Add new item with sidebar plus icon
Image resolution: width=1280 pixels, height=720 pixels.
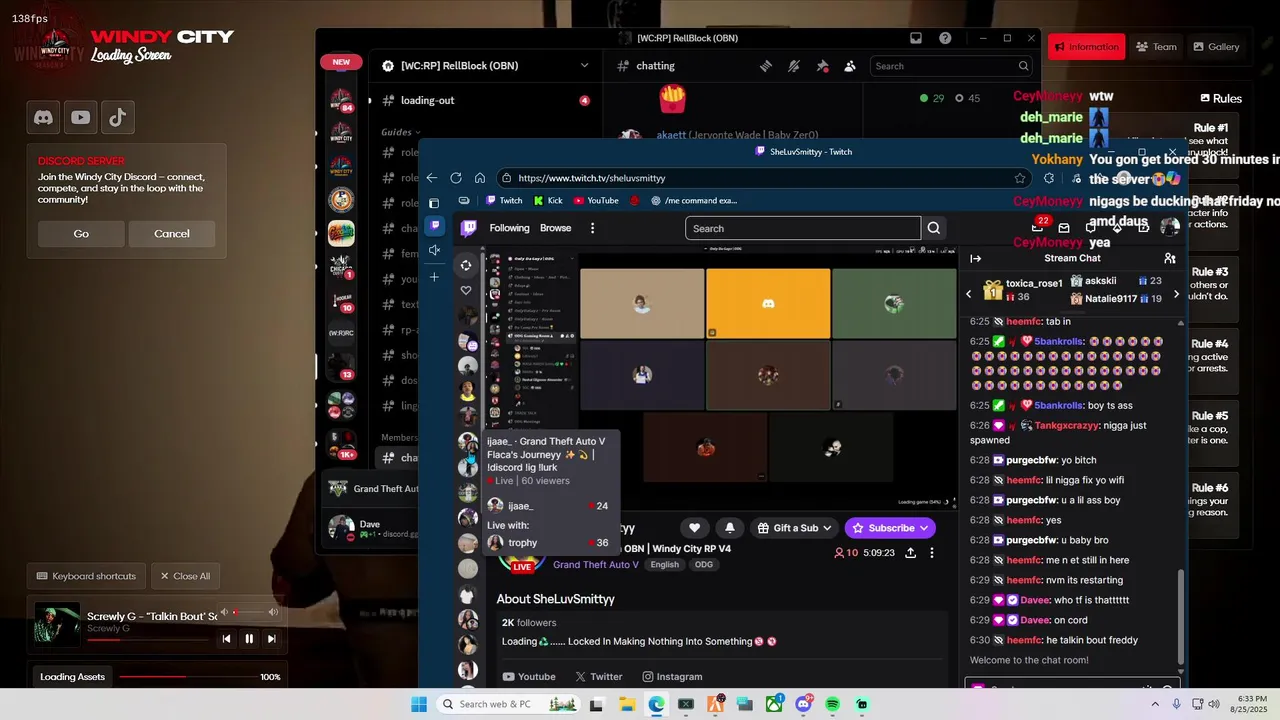tap(434, 277)
